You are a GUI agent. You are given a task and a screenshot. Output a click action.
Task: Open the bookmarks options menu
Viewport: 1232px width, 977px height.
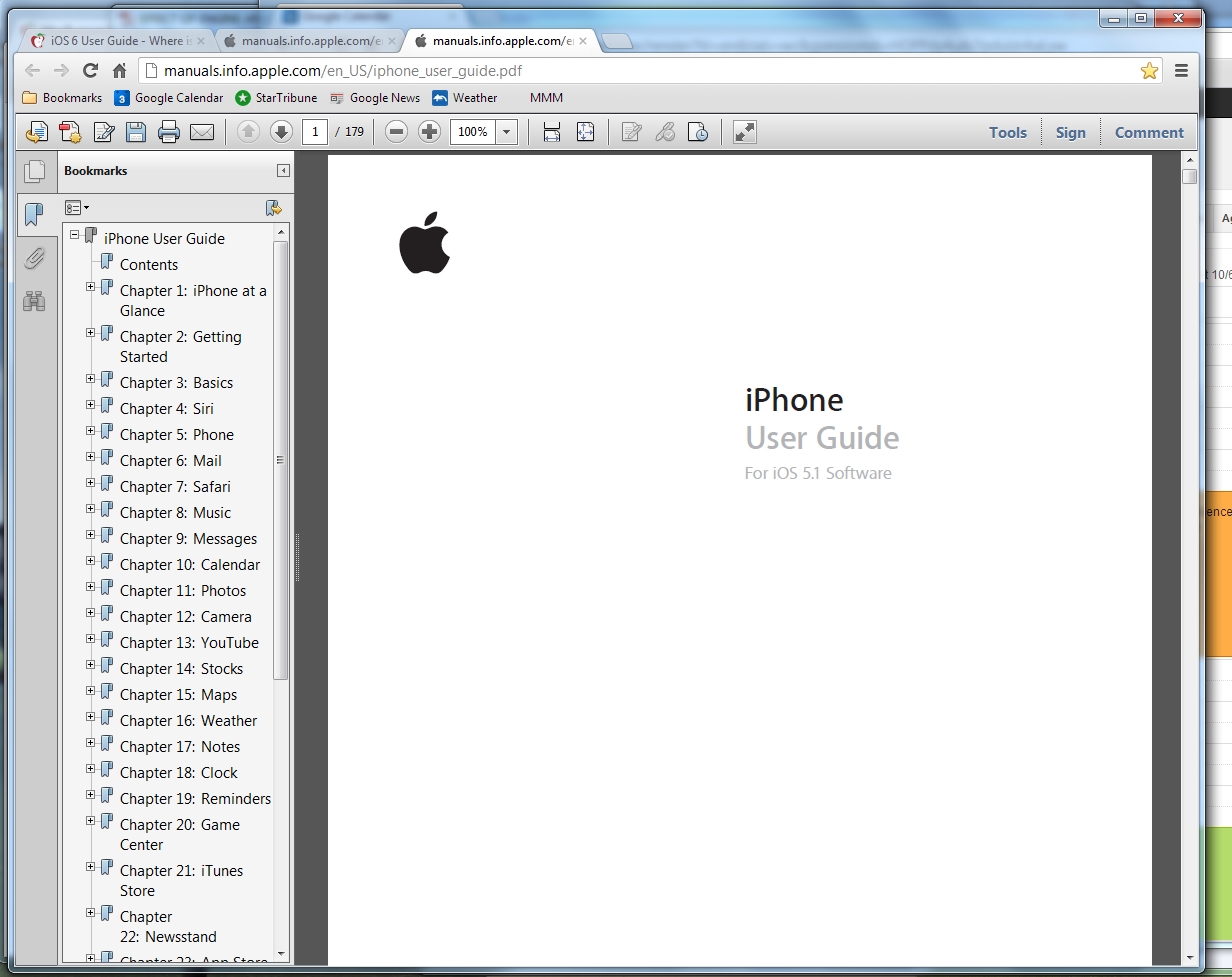77,208
